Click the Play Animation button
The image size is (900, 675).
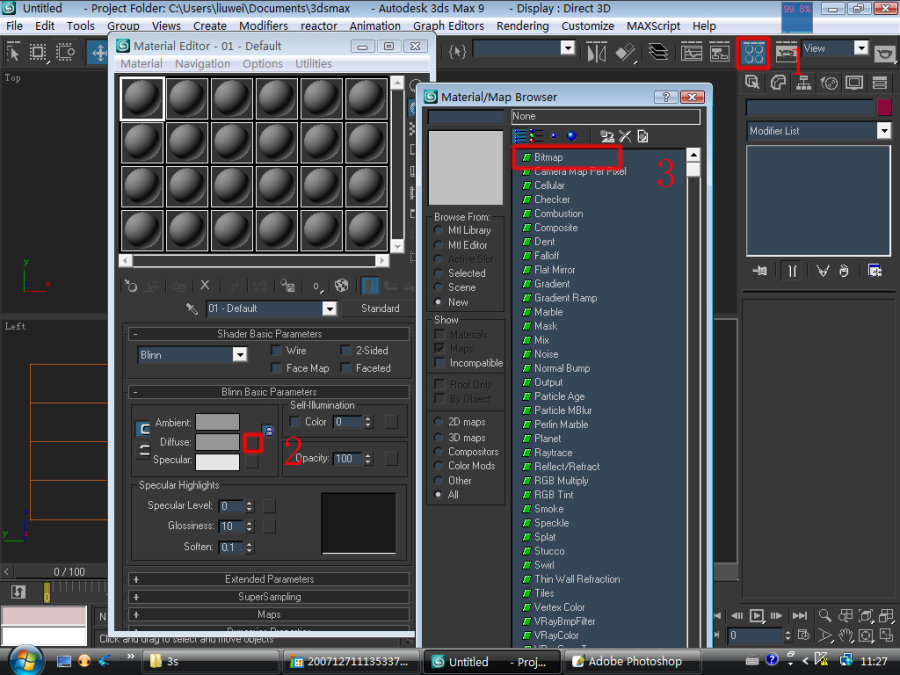pyautogui.click(x=757, y=616)
